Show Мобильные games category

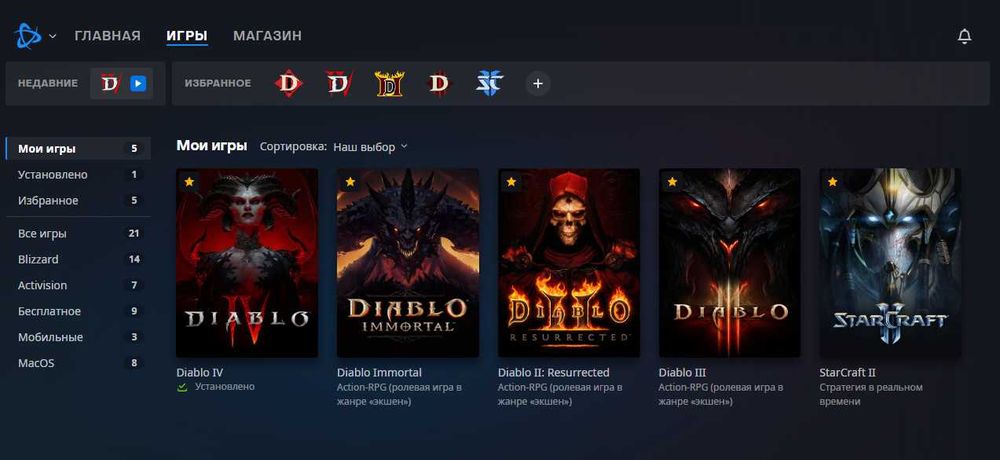(78, 337)
